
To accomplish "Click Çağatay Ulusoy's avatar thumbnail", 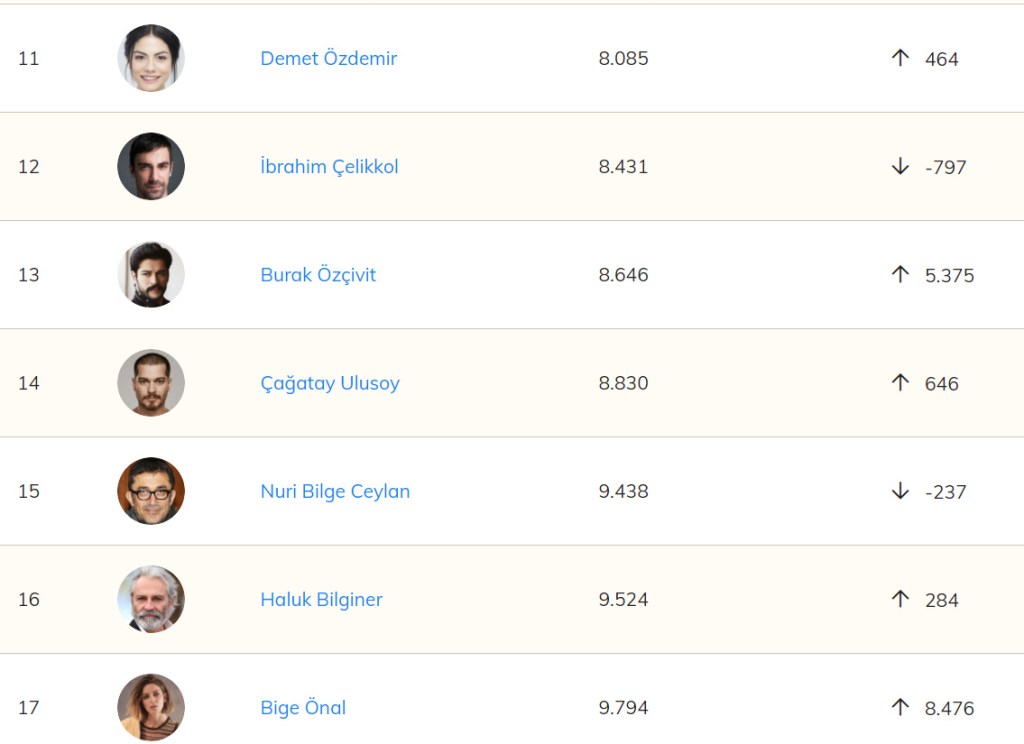I will [x=151, y=382].
